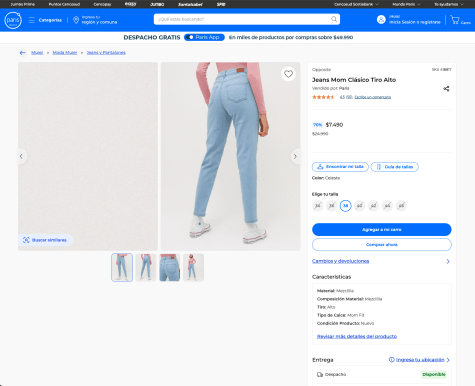
Task: Select size 44
Action: [x=387, y=206]
